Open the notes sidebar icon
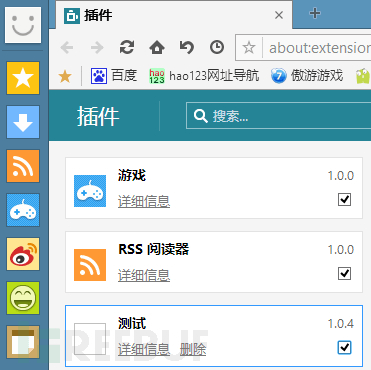Image resolution: width=371 pixels, height=370 pixels. coord(23,342)
